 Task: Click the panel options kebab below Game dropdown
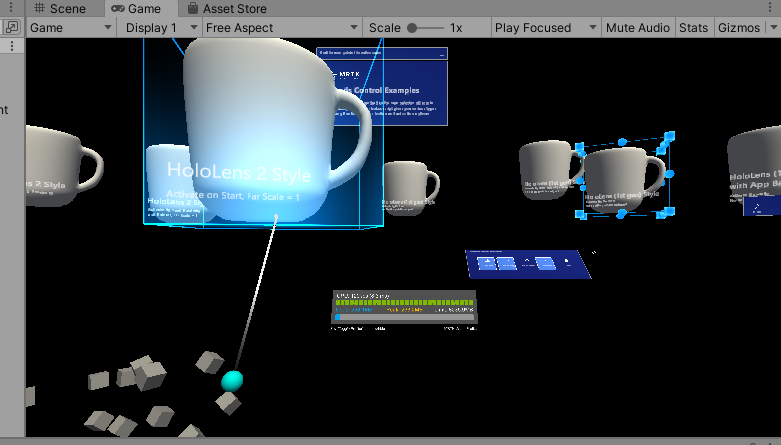(x=12, y=46)
